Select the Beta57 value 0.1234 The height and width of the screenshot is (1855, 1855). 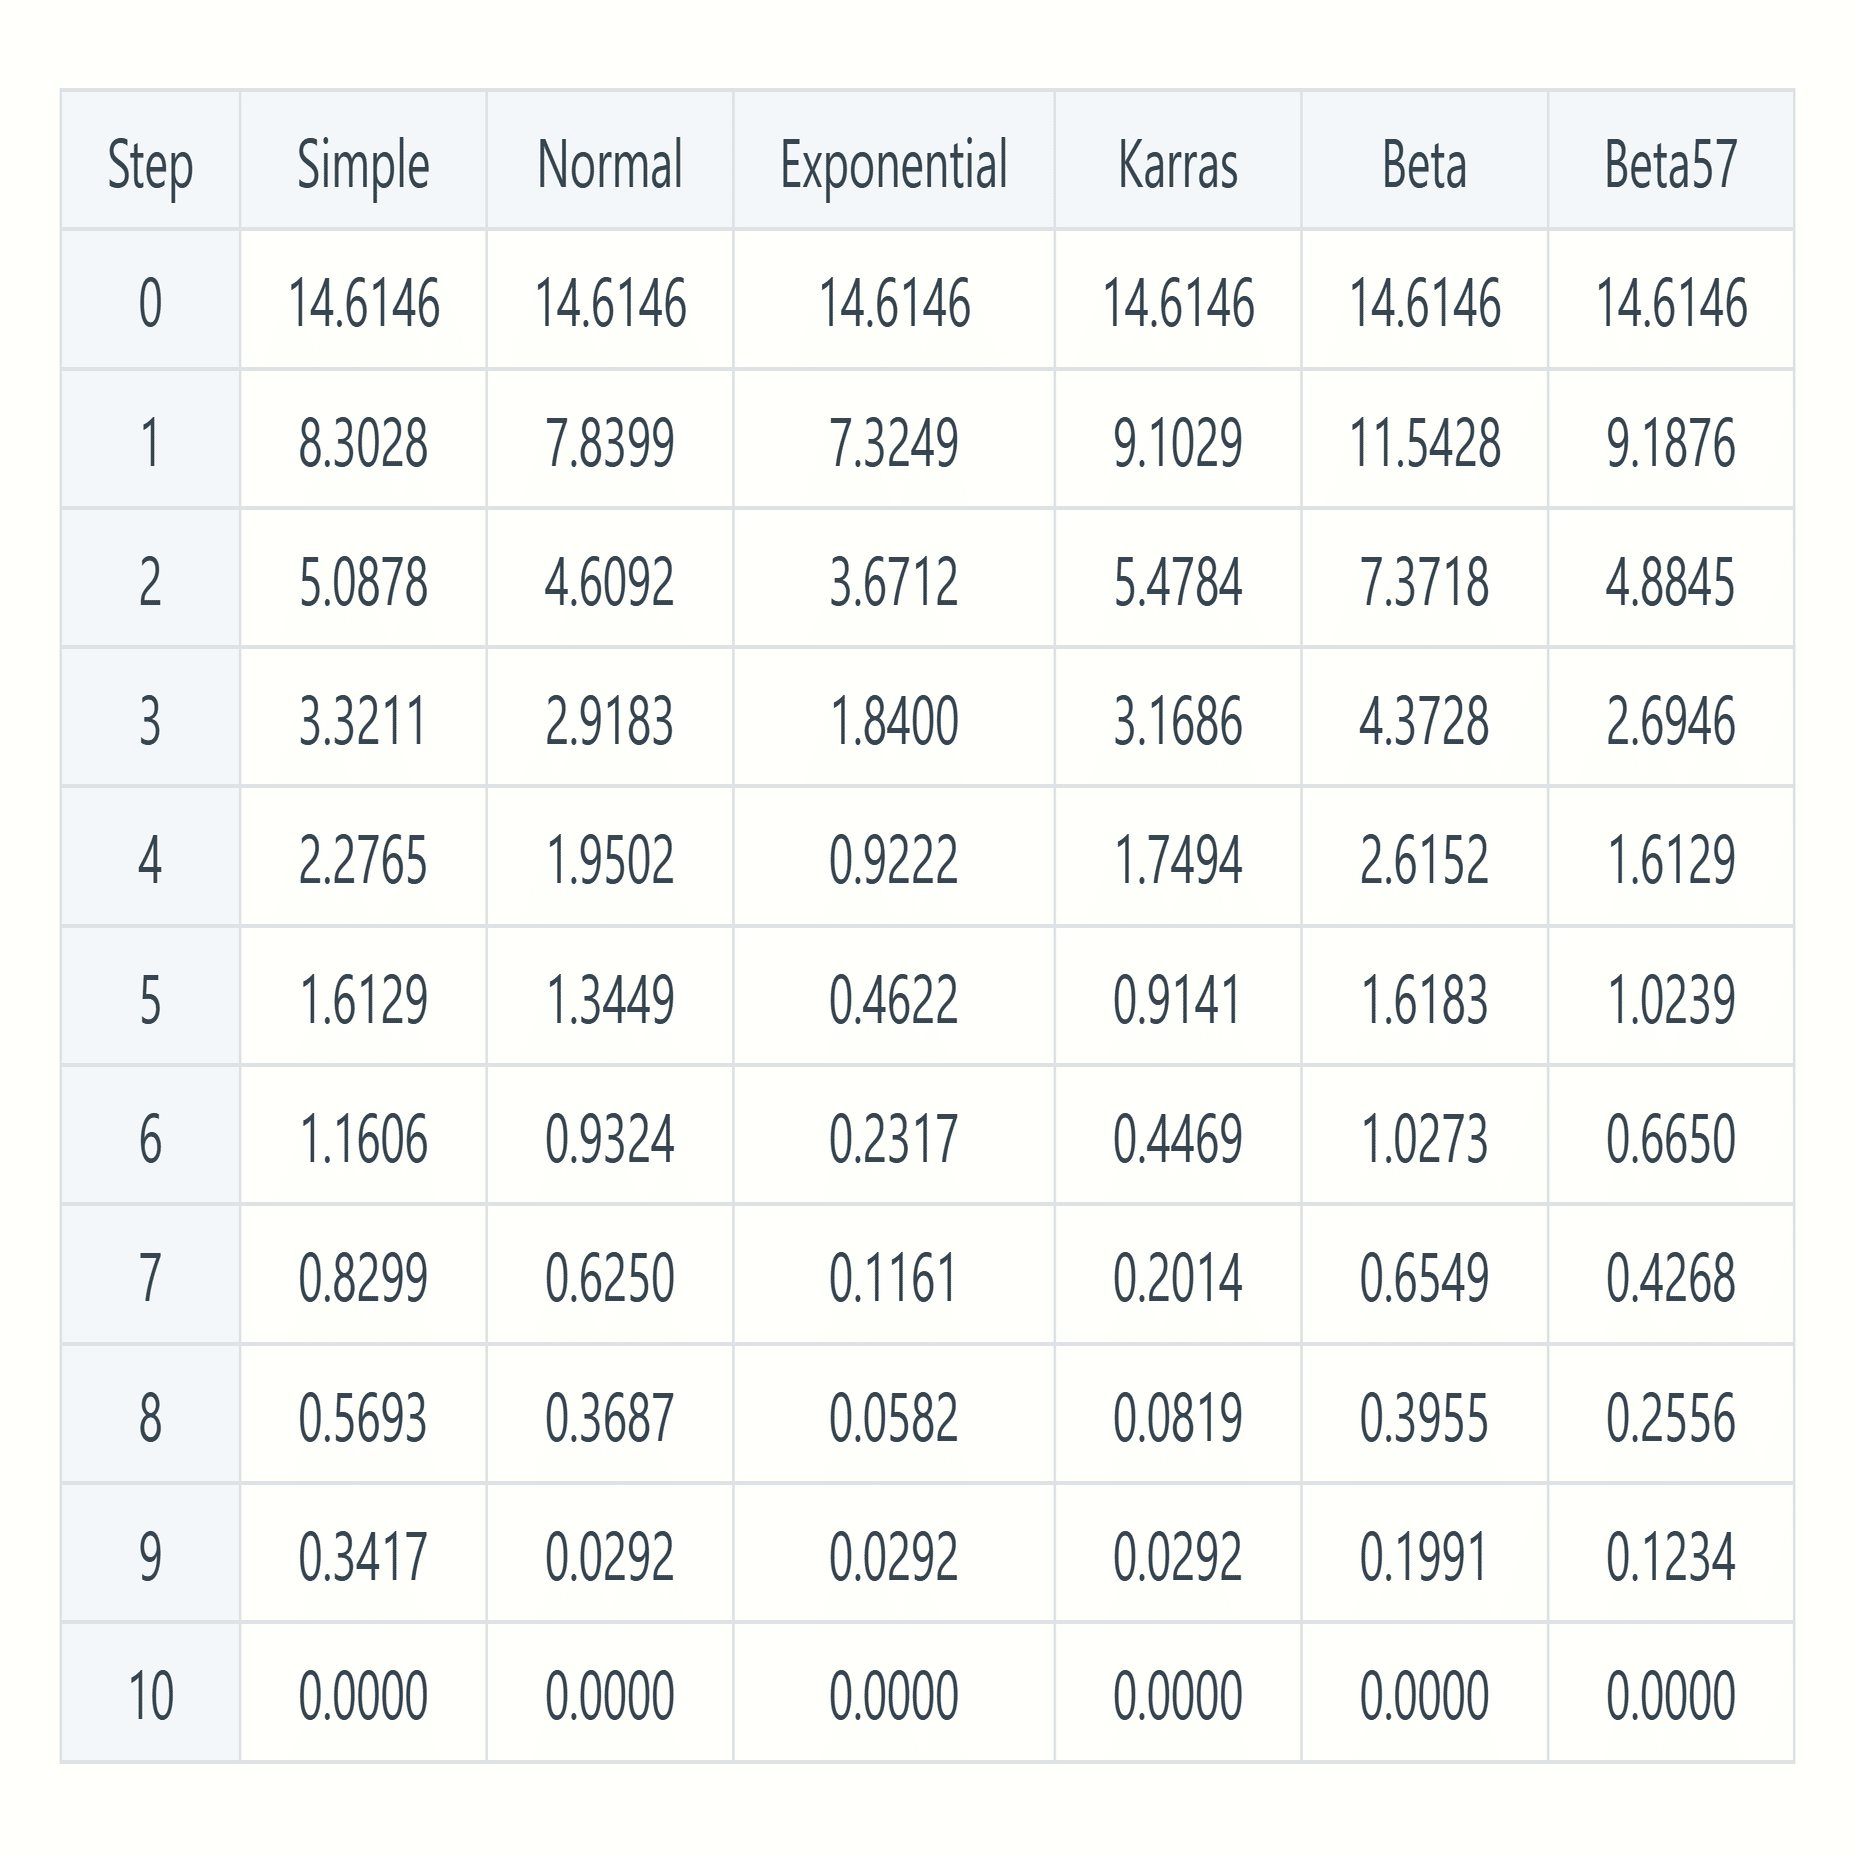tap(1671, 1556)
